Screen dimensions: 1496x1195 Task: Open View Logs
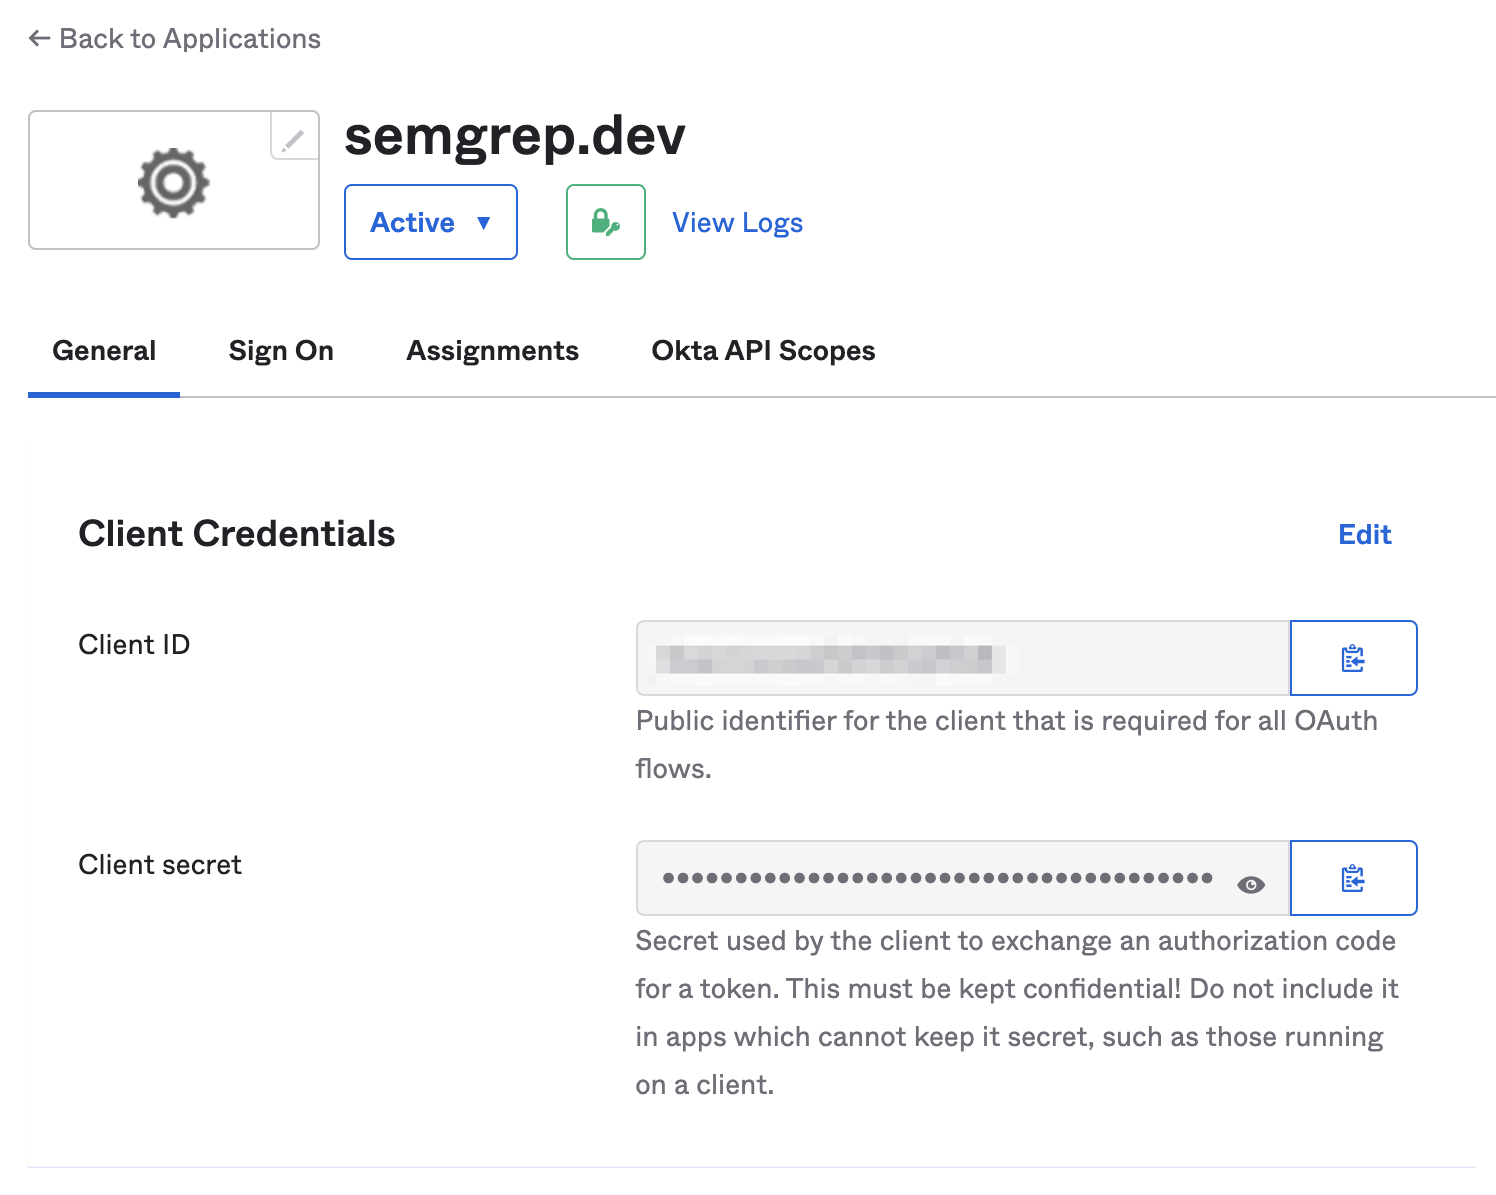pos(737,222)
